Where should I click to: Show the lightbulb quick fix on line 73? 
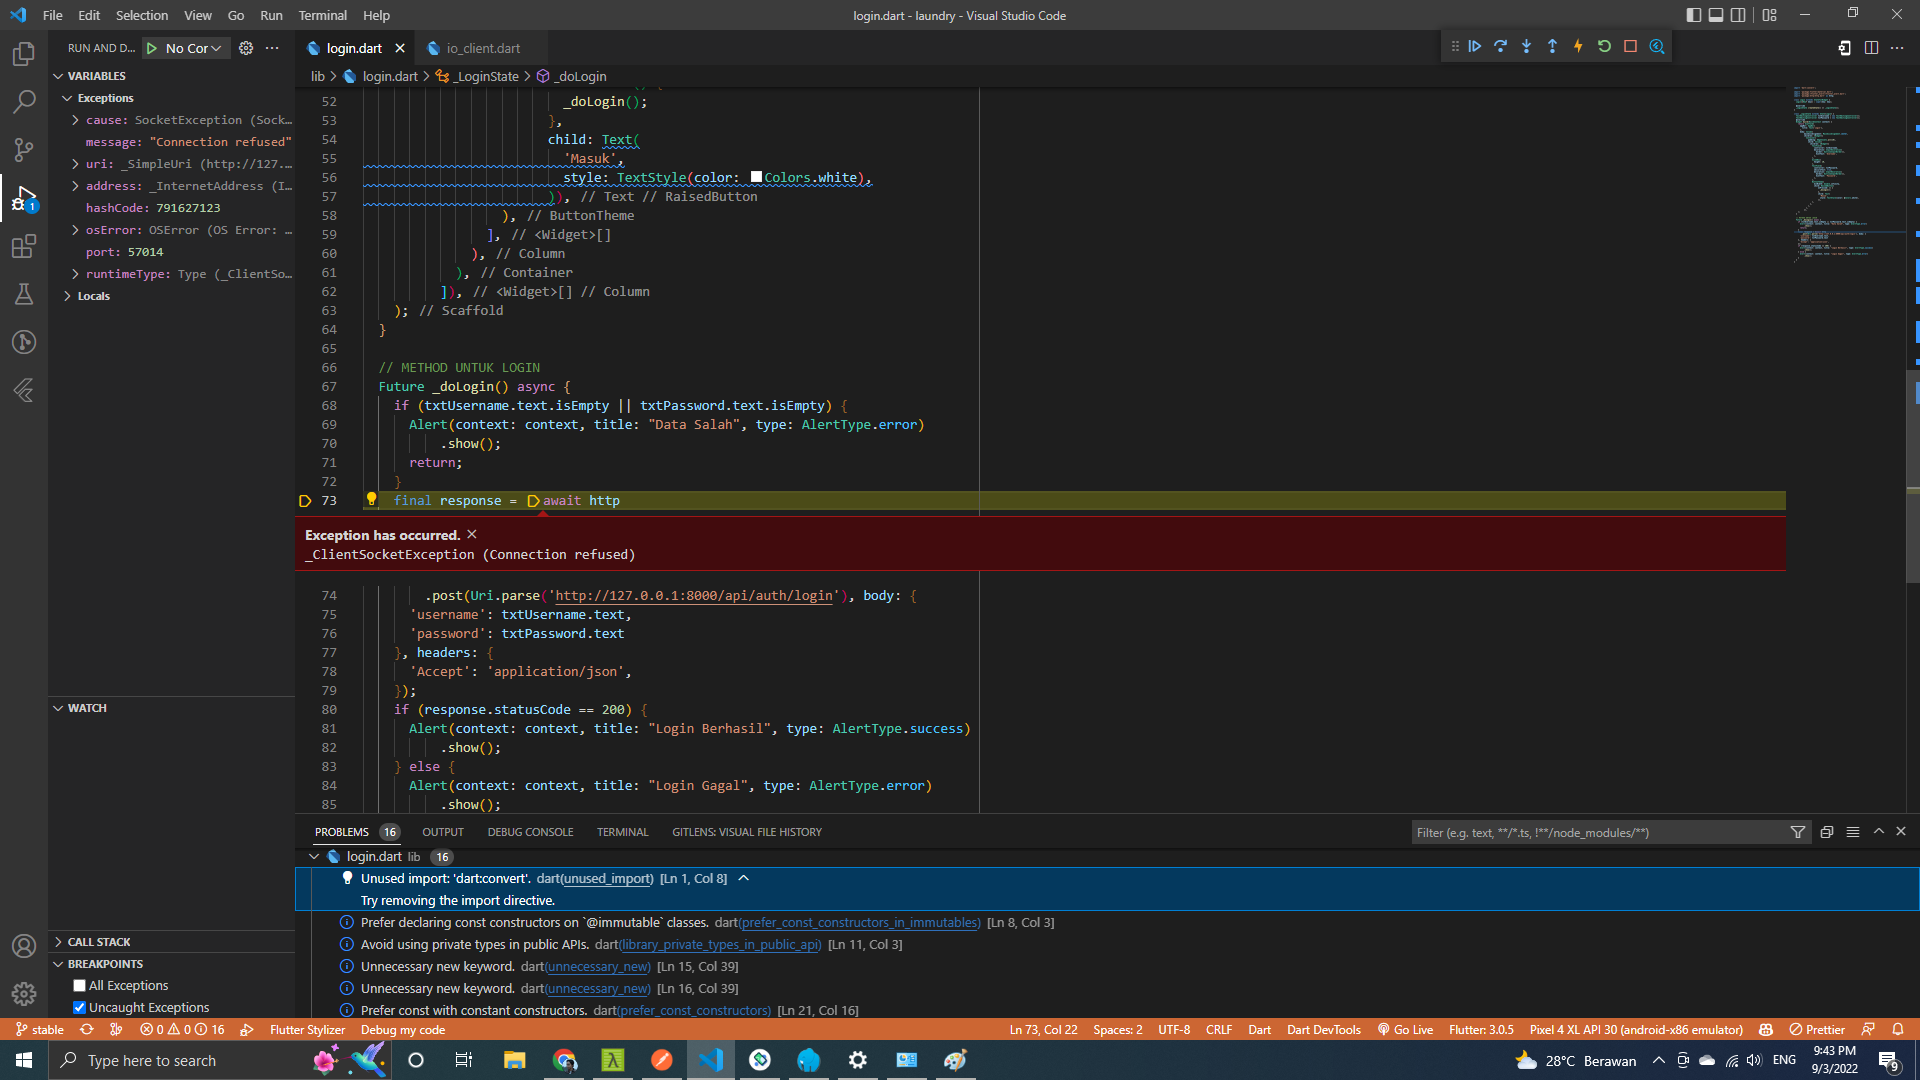[x=371, y=499]
